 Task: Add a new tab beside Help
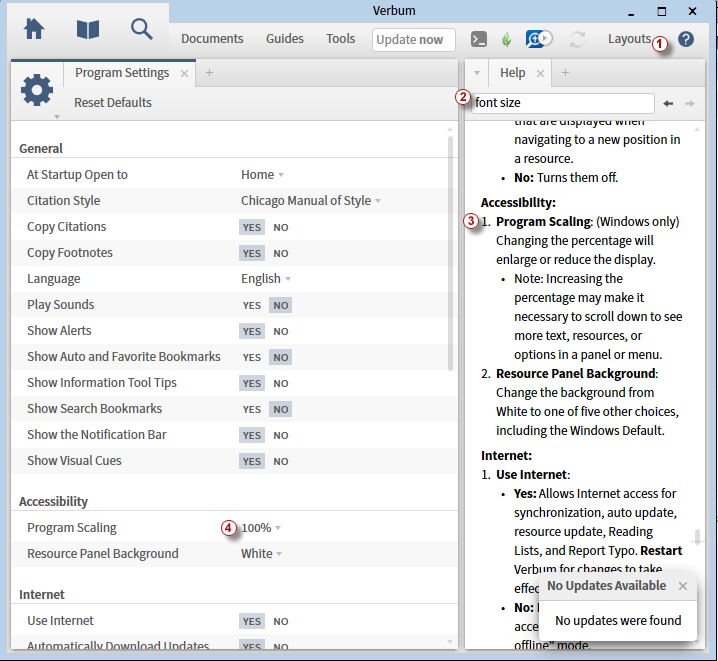tap(566, 72)
